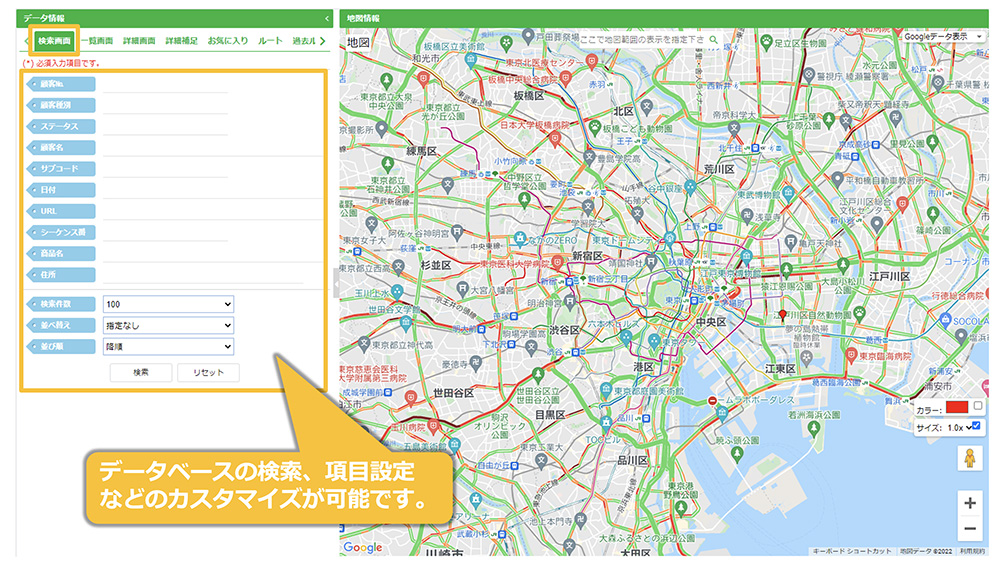1000x567 pixels.
Task: Click the 東京医科大学病院 hospital marker
Action: pyautogui.click(x=558, y=262)
